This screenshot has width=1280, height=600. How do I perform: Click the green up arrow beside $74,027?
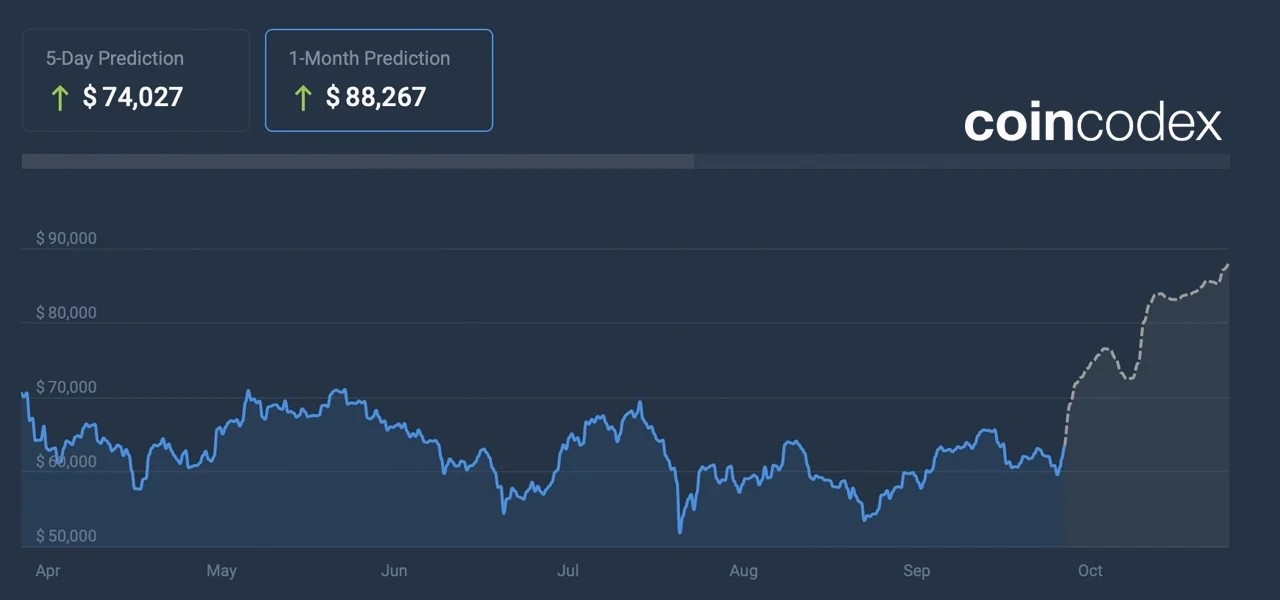[x=59, y=97]
